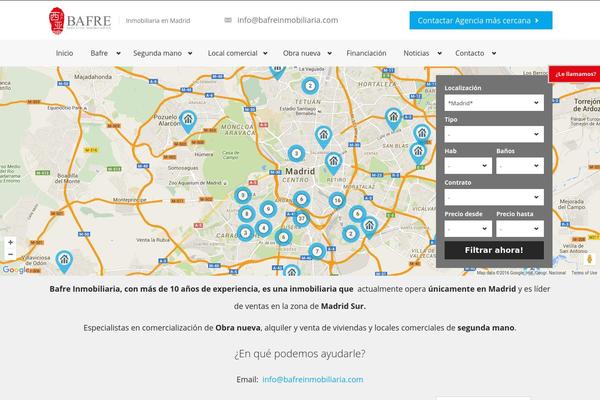Open the cluster marker showing 9
The width and height of the screenshot is (600, 400).
pos(268,209)
